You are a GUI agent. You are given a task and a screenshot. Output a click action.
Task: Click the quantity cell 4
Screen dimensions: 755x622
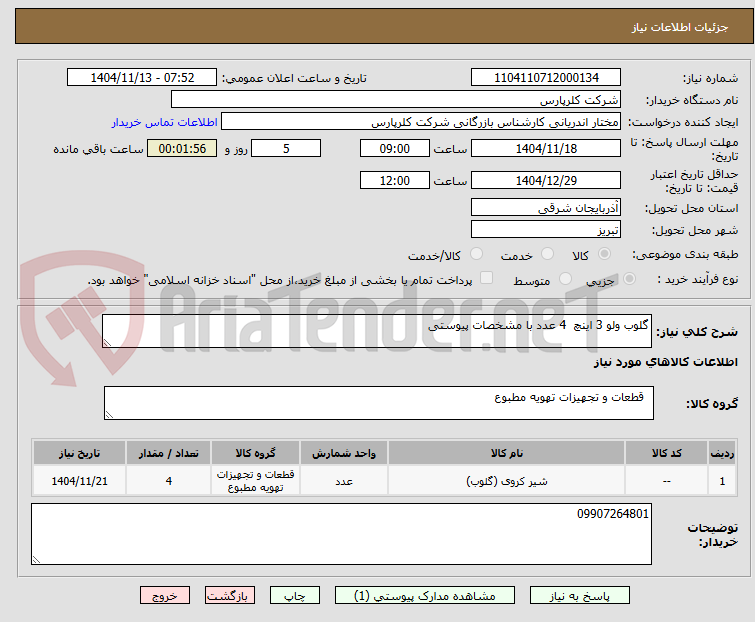(169, 481)
